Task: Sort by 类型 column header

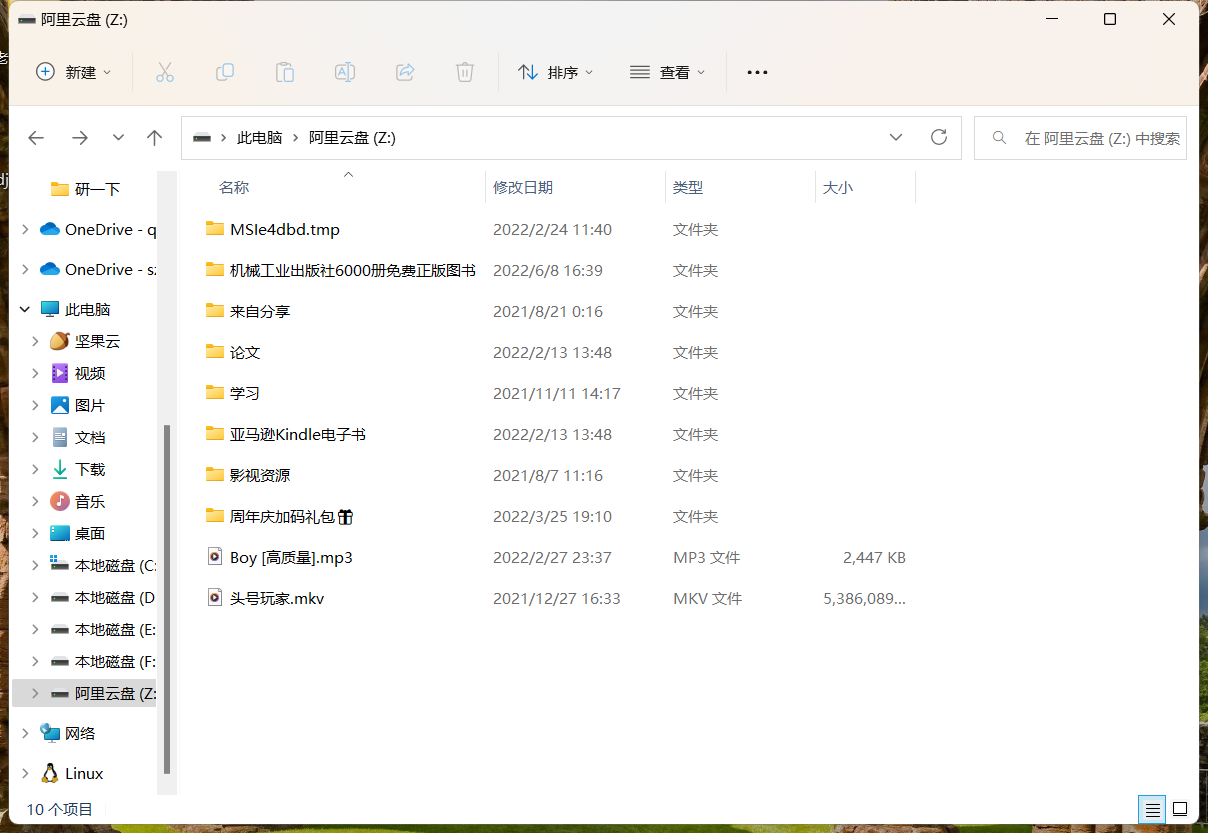Action: pyautogui.click(x=688, y=187)
